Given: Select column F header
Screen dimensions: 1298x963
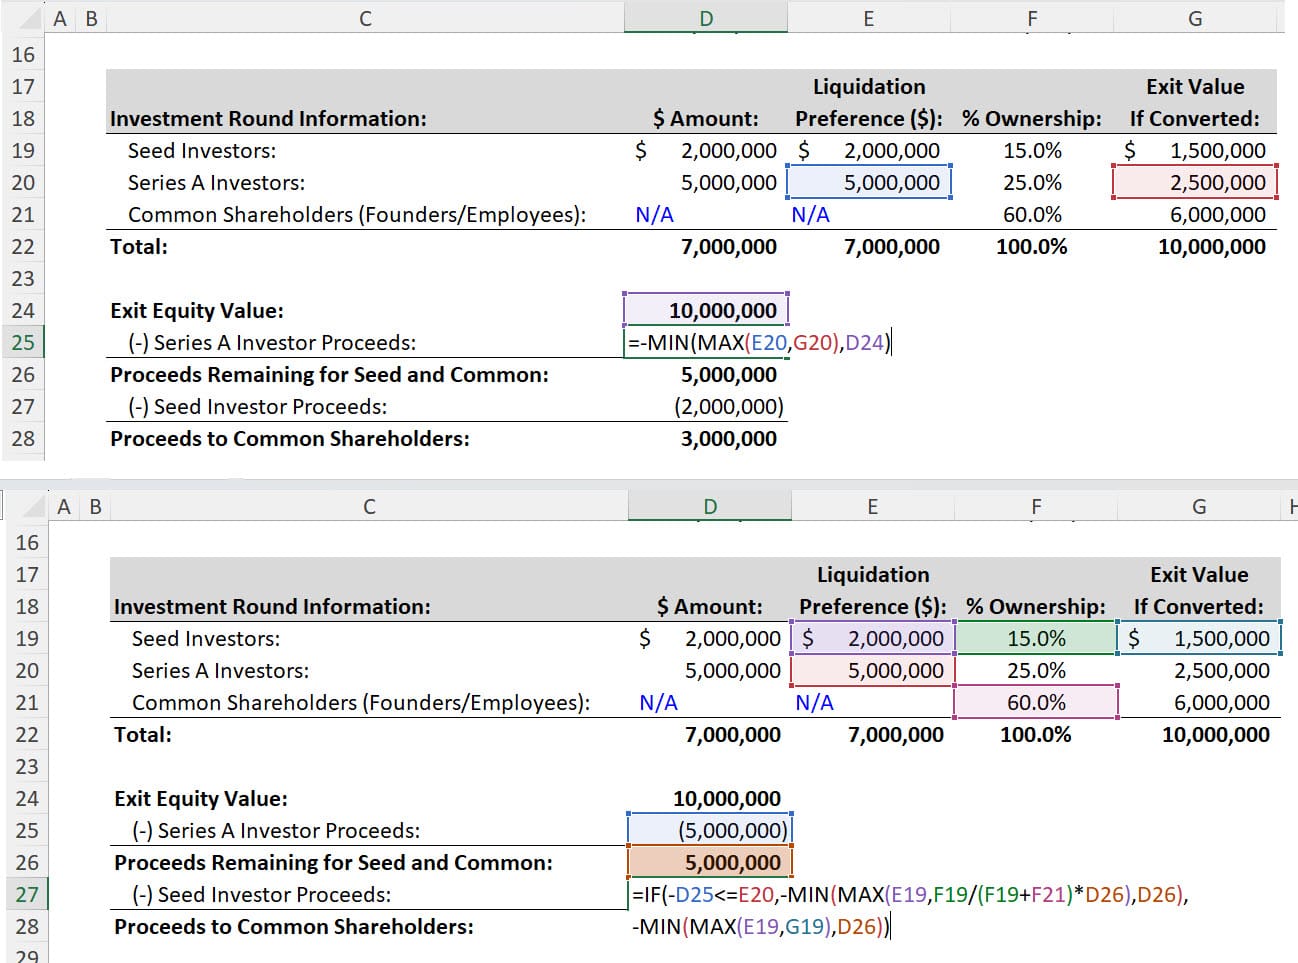Looking at the screenshot, I should click(1032, 16).
